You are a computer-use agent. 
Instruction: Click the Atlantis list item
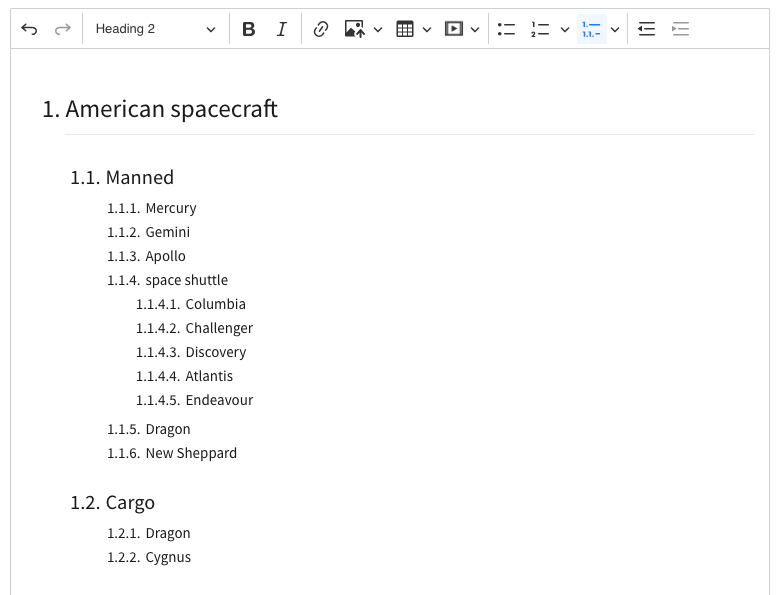coord(209,376)
